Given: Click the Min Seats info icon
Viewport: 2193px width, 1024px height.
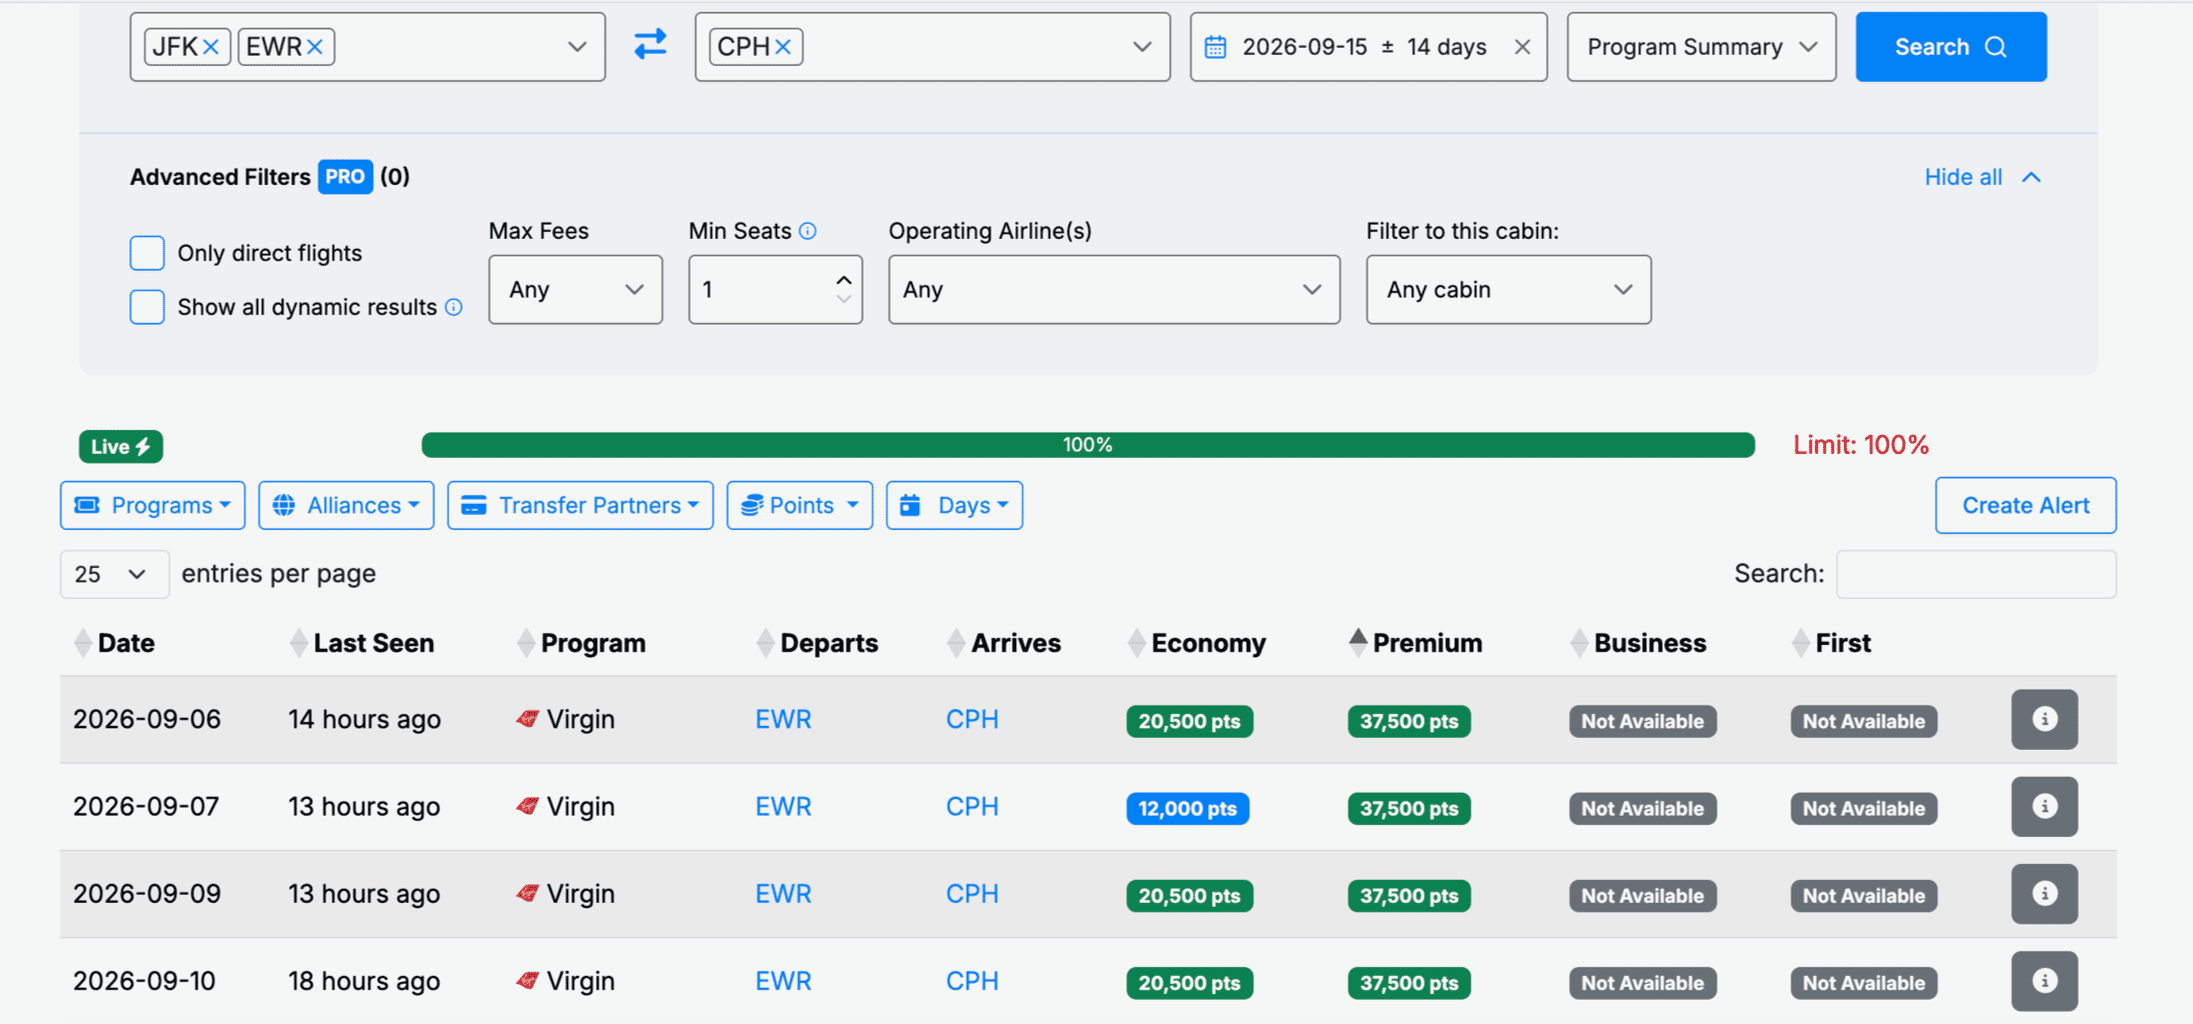Looking at the screenshot, I should coord(808,231).
